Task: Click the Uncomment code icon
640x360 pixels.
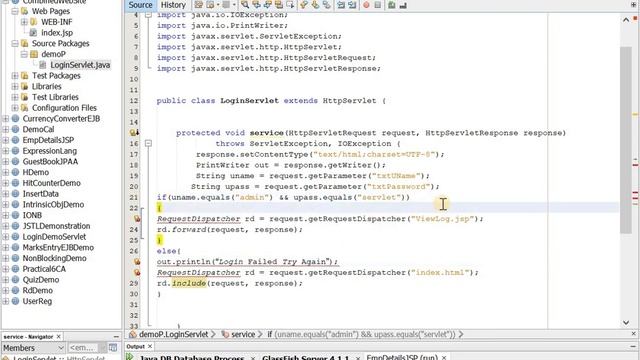Action: pos(403,5)
